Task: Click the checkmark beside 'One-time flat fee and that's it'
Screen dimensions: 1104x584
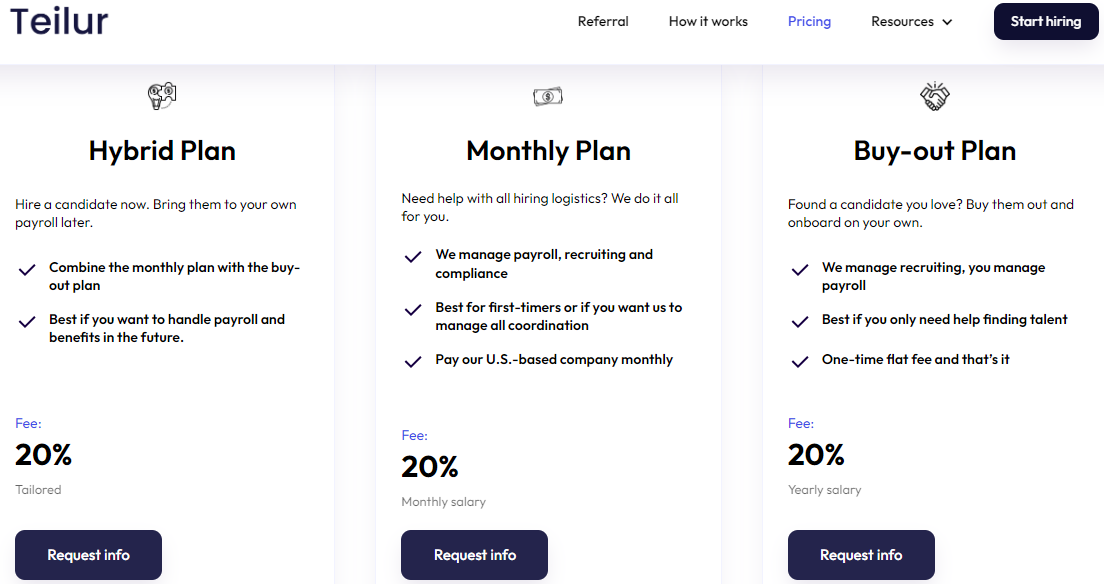Action: tap(800, 360)
